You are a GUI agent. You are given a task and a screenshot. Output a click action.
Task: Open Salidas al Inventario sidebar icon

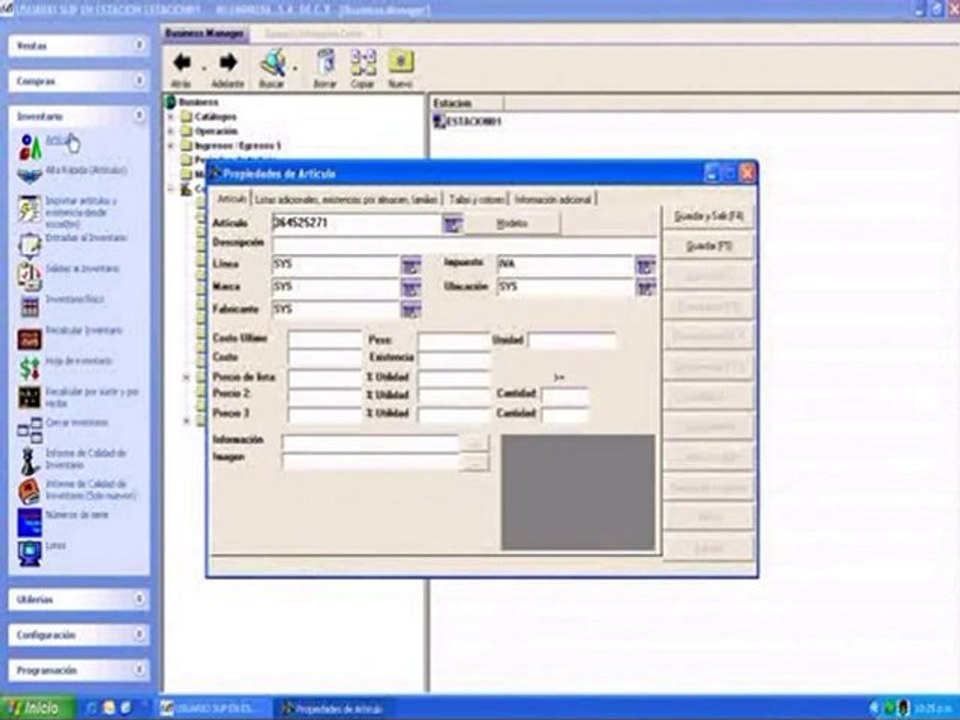(29, 276)
